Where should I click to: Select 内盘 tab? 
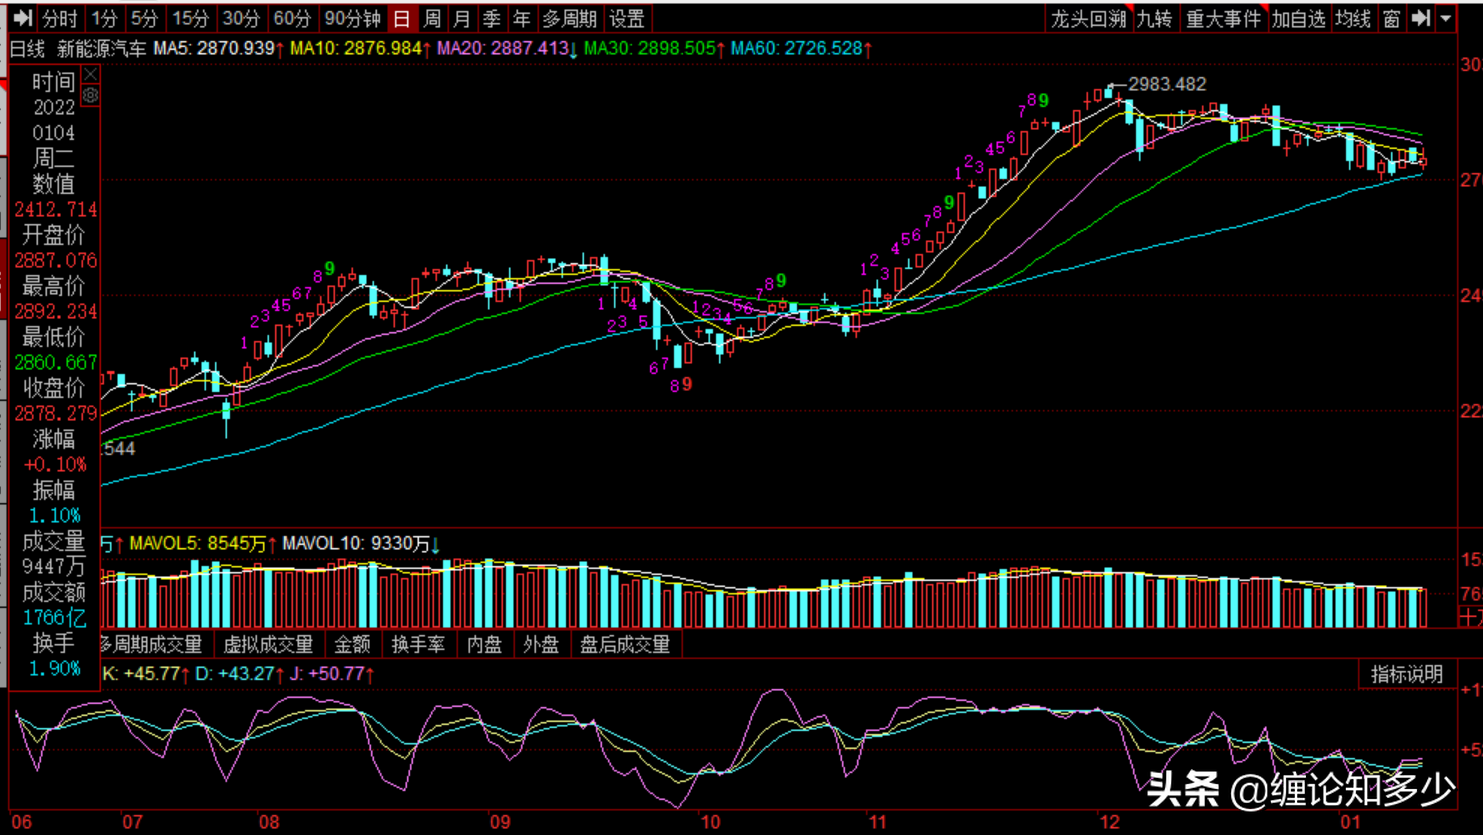point(485,645)
